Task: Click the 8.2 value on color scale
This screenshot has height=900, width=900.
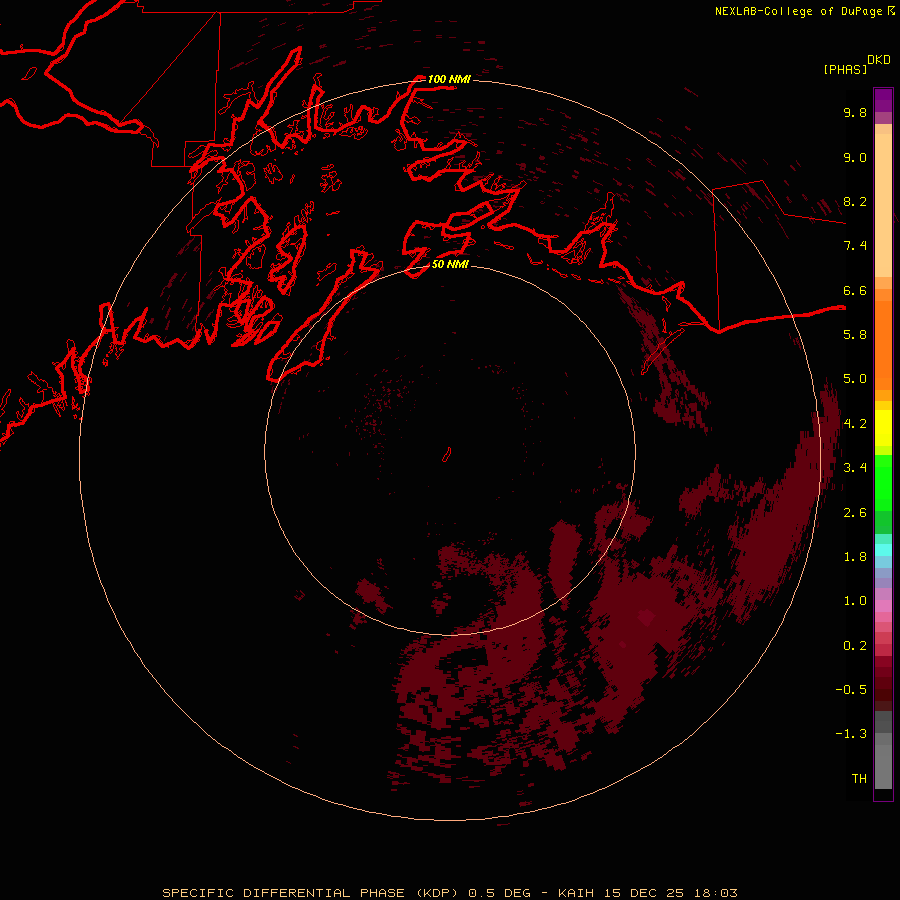Action: (x=855, y=201)
